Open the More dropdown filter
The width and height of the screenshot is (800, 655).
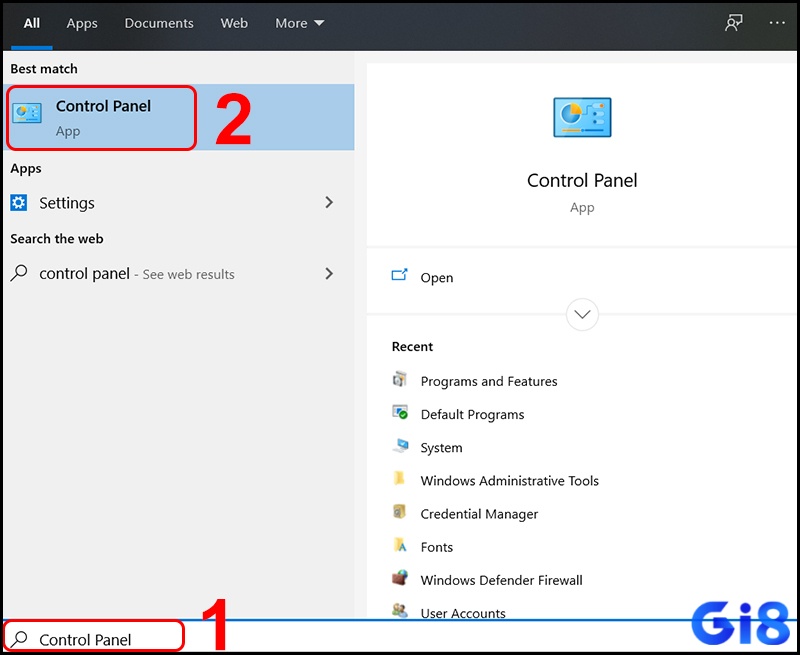pos(299,23)
